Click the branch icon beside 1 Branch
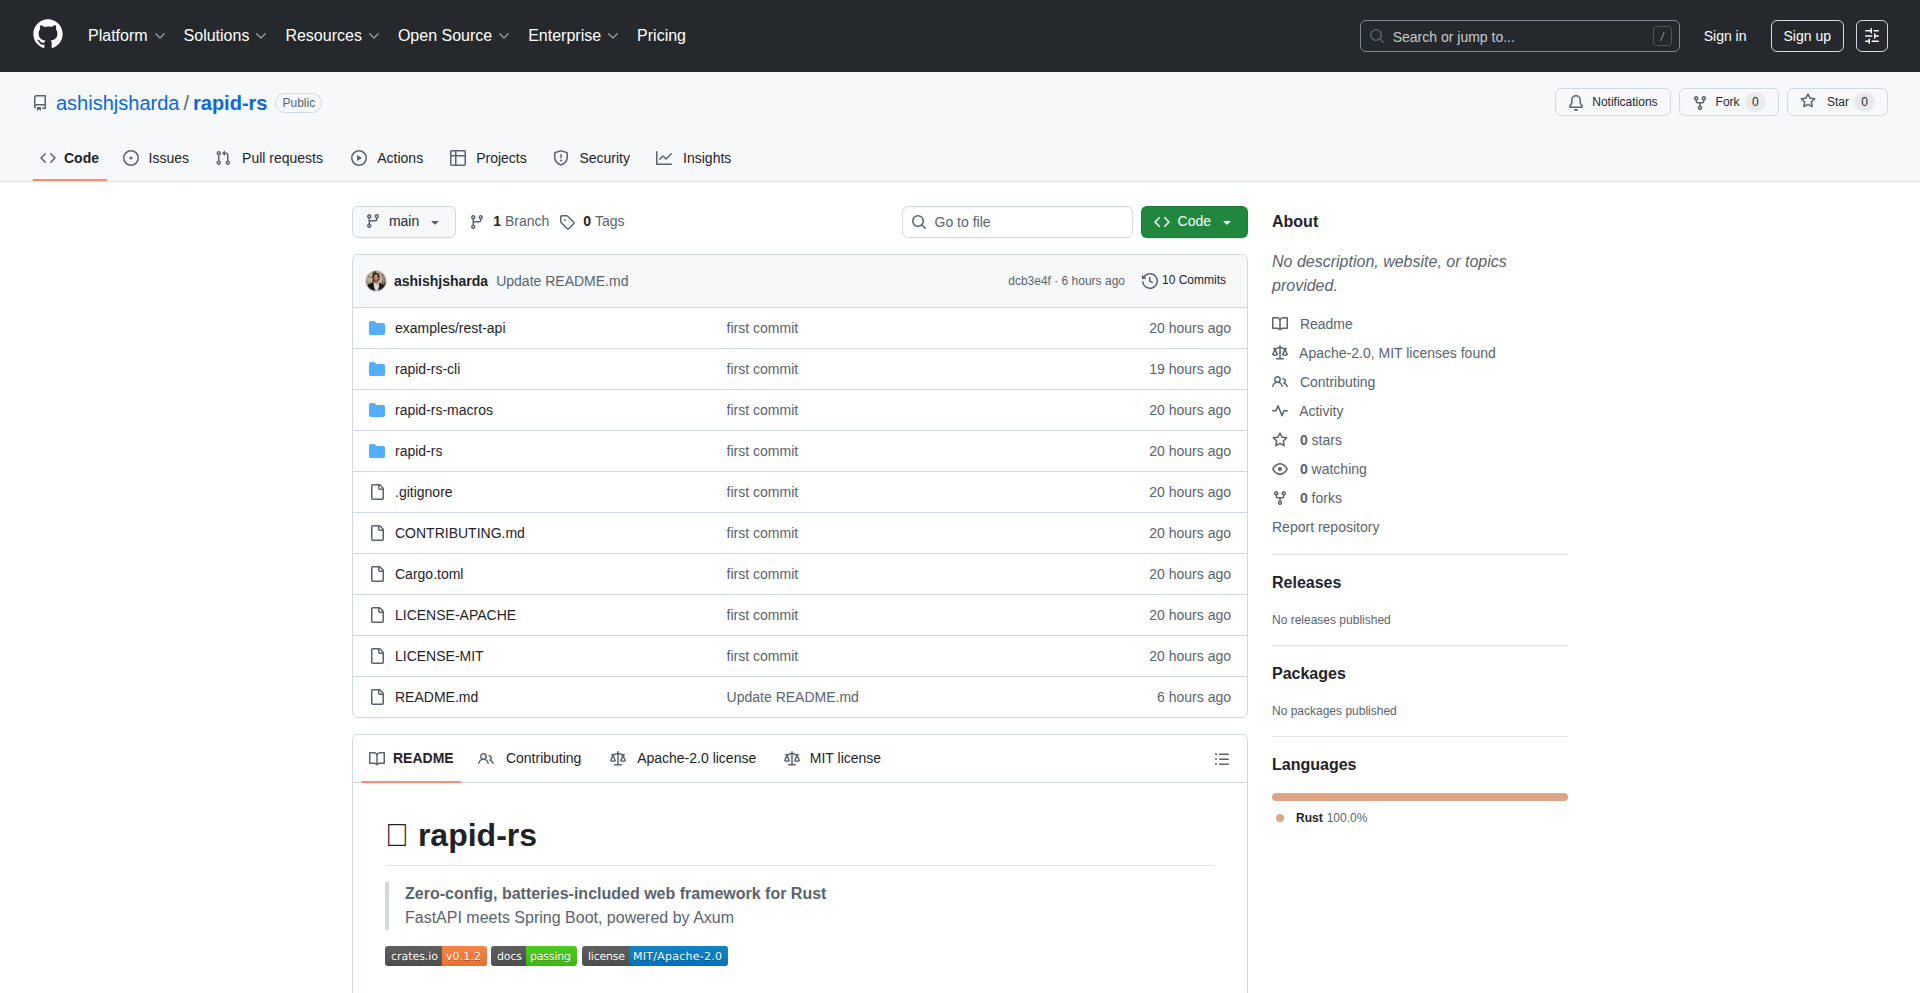1920x993 pixels. tap(477, 222)
